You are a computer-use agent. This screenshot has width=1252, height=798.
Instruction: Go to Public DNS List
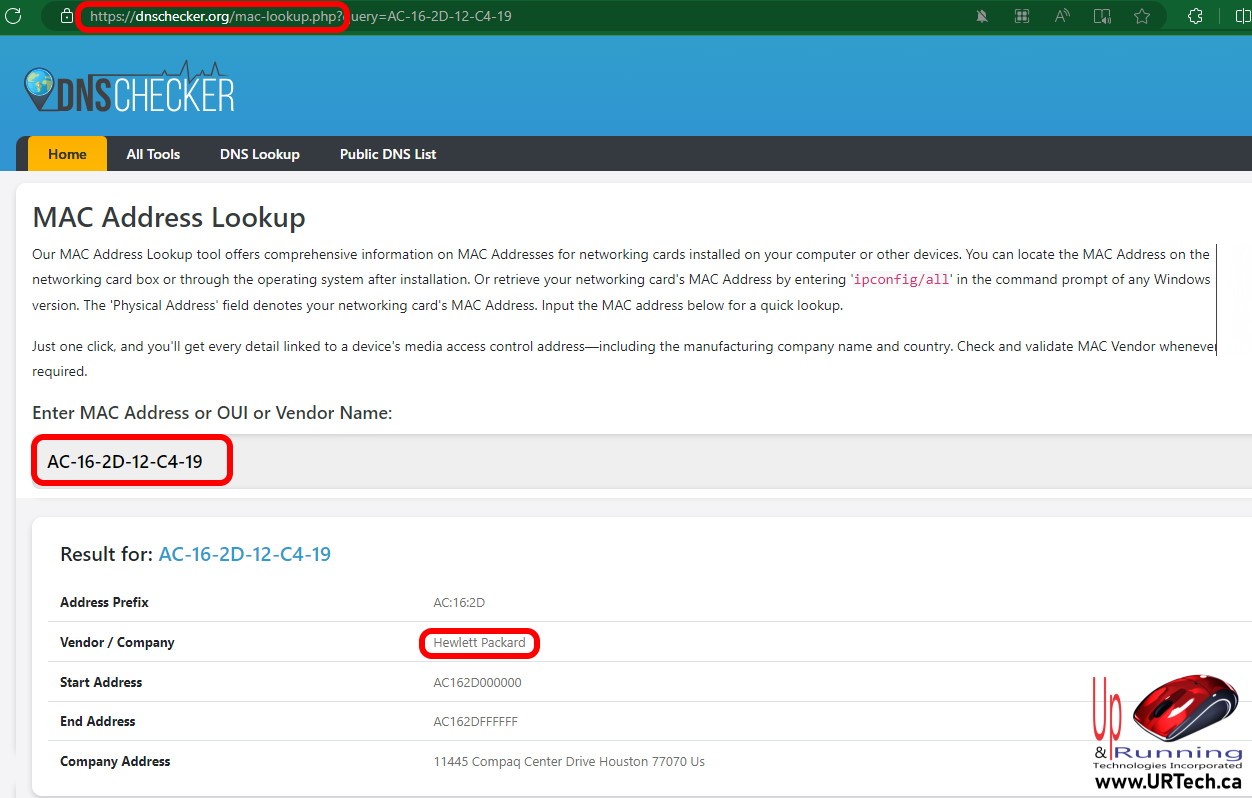click(388, 154)
